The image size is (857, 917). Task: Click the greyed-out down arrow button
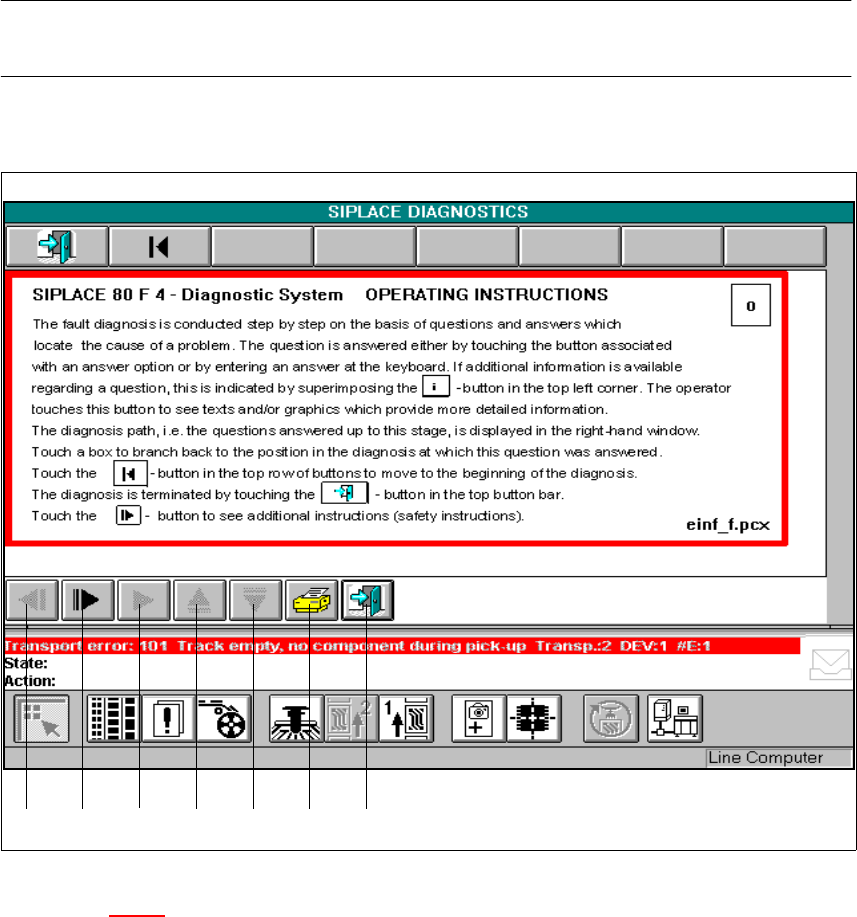256,600
